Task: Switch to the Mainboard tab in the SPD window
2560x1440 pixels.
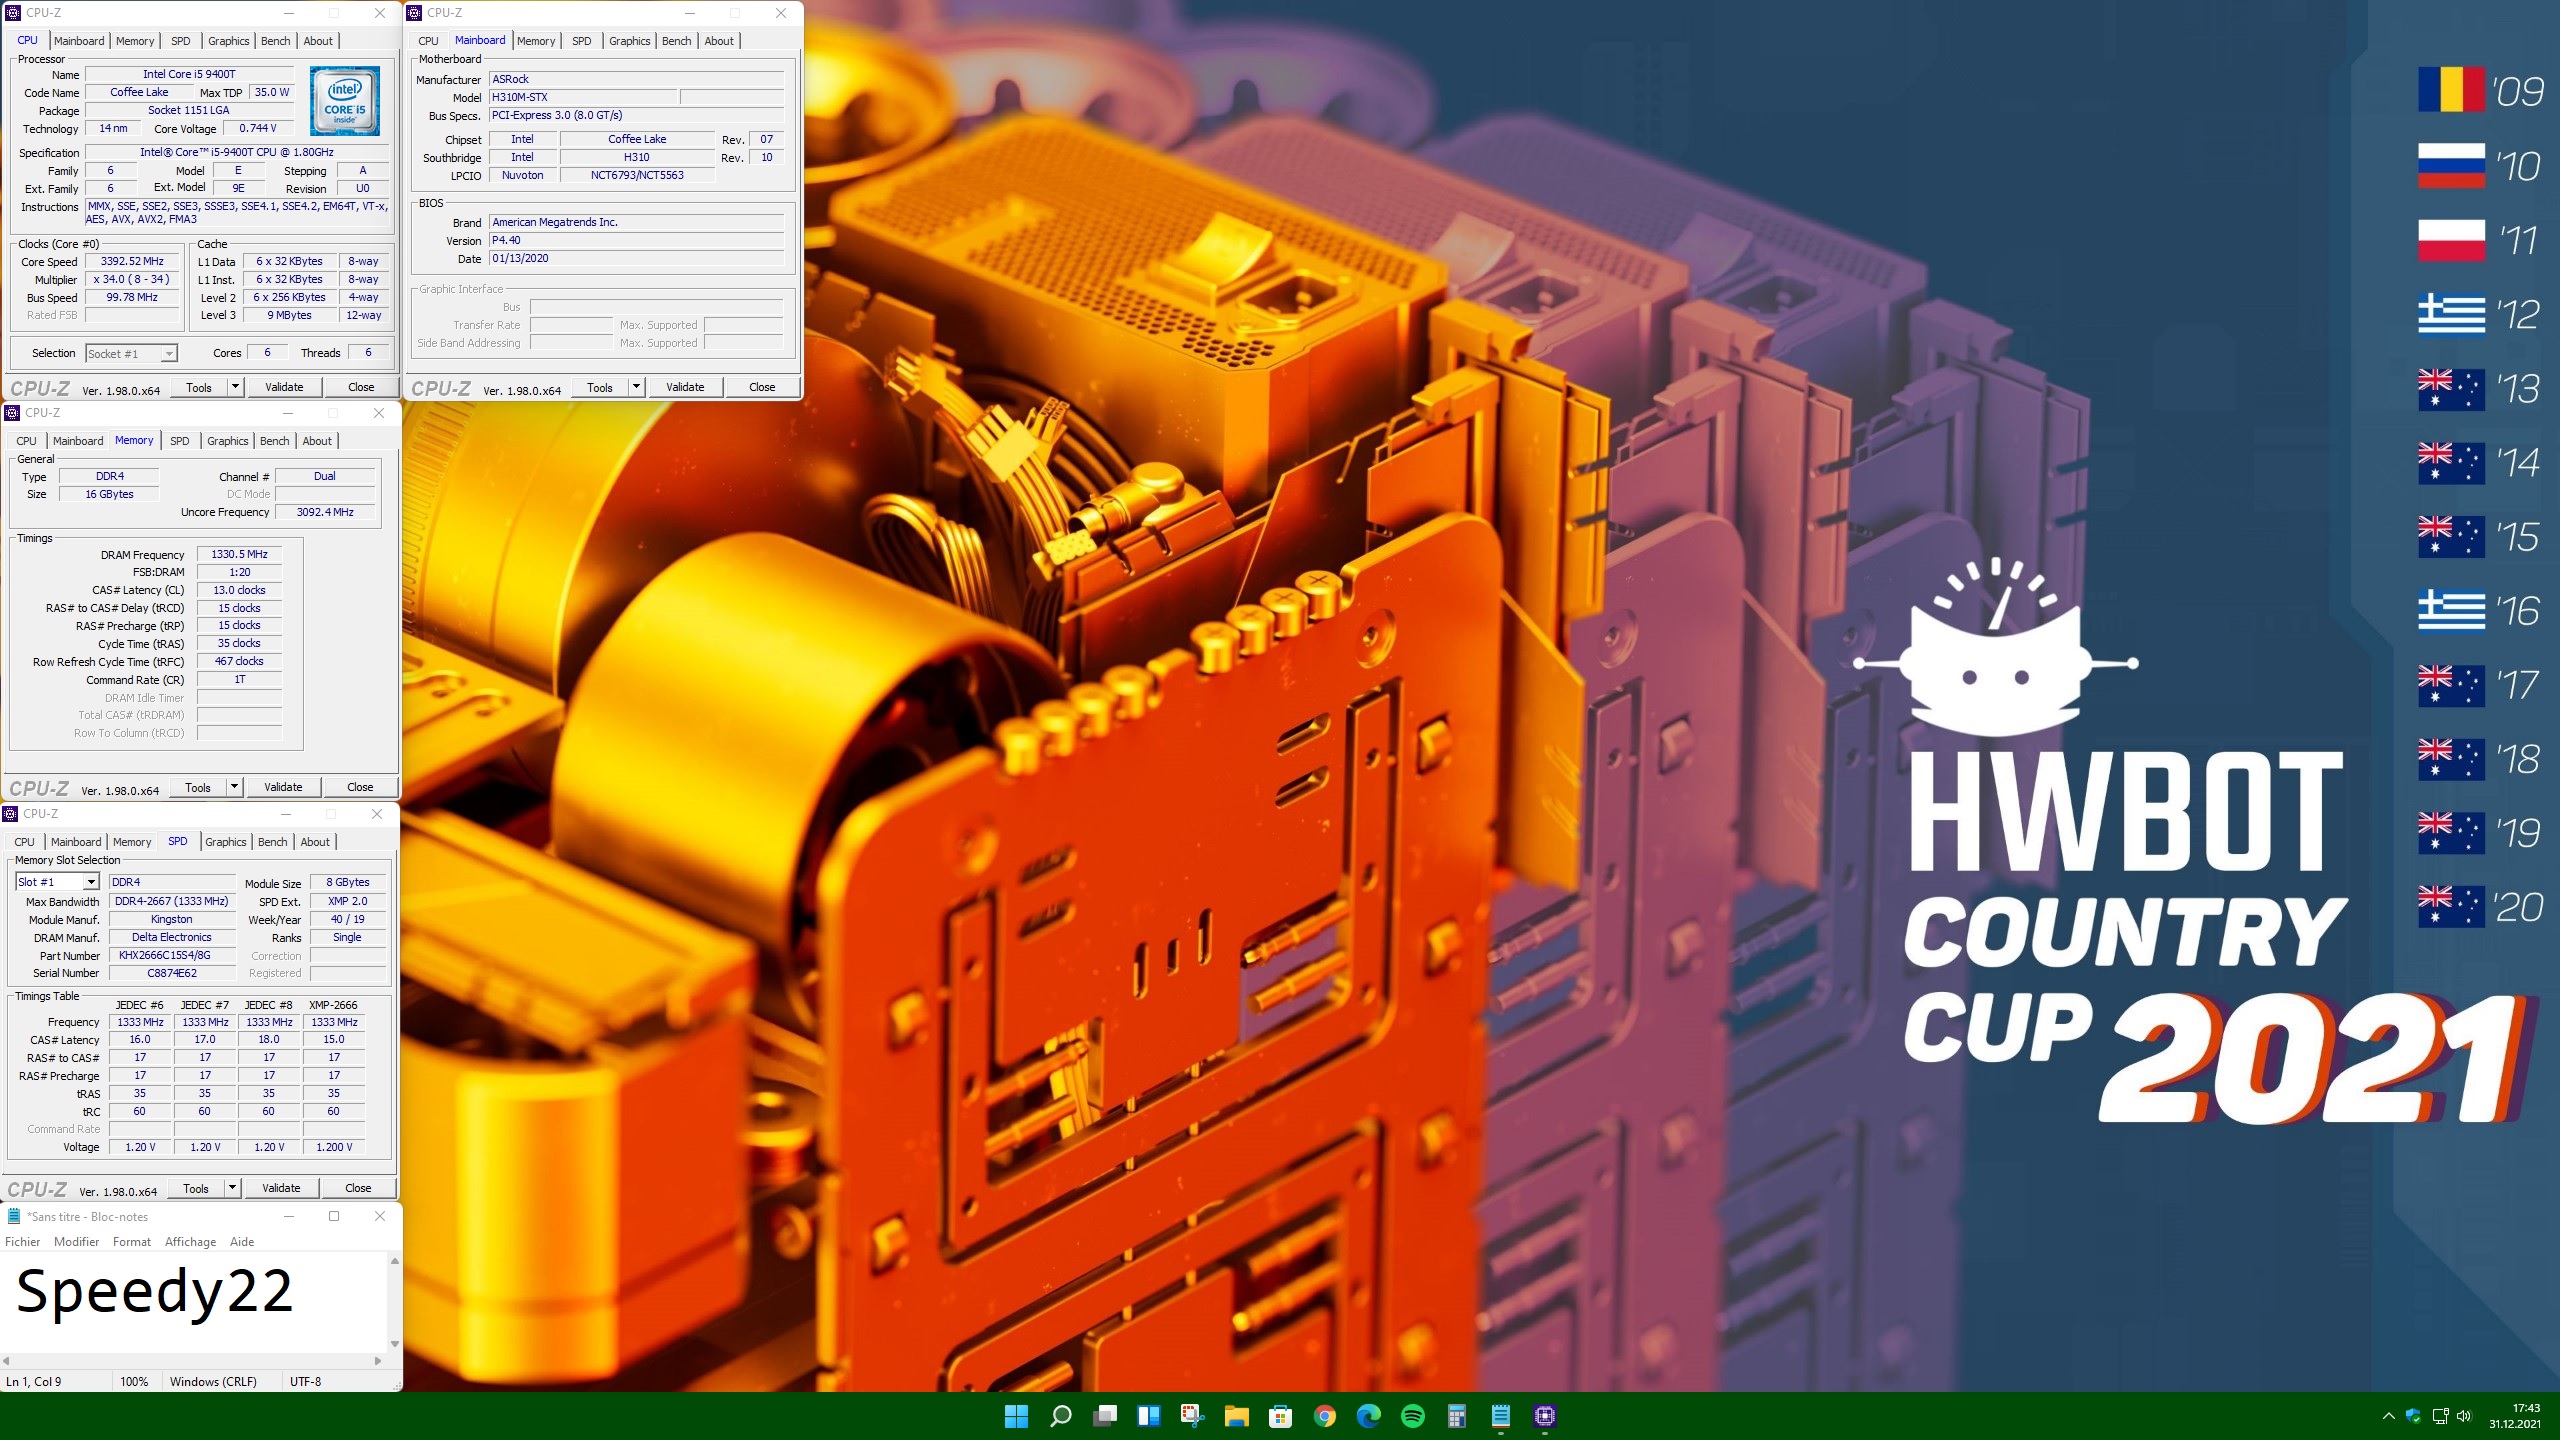Action: coord(76,842)
